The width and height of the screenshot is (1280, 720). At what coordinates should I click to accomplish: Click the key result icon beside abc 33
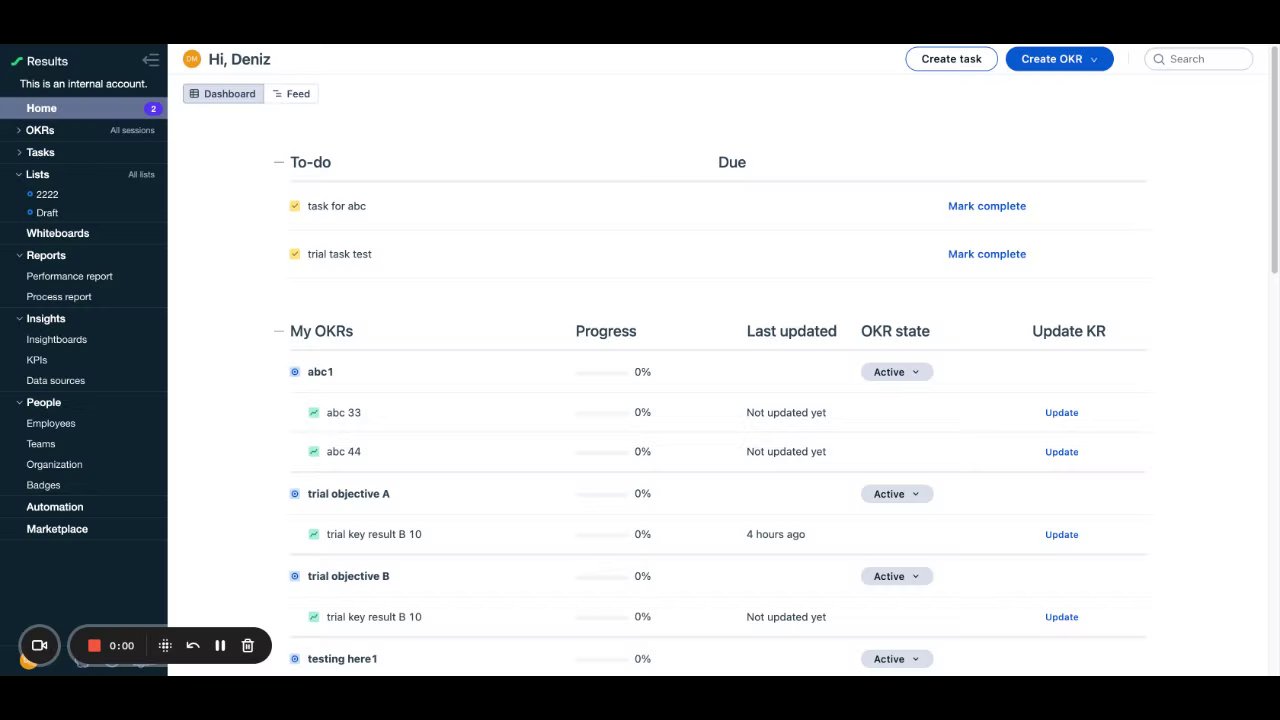point(314,412)
